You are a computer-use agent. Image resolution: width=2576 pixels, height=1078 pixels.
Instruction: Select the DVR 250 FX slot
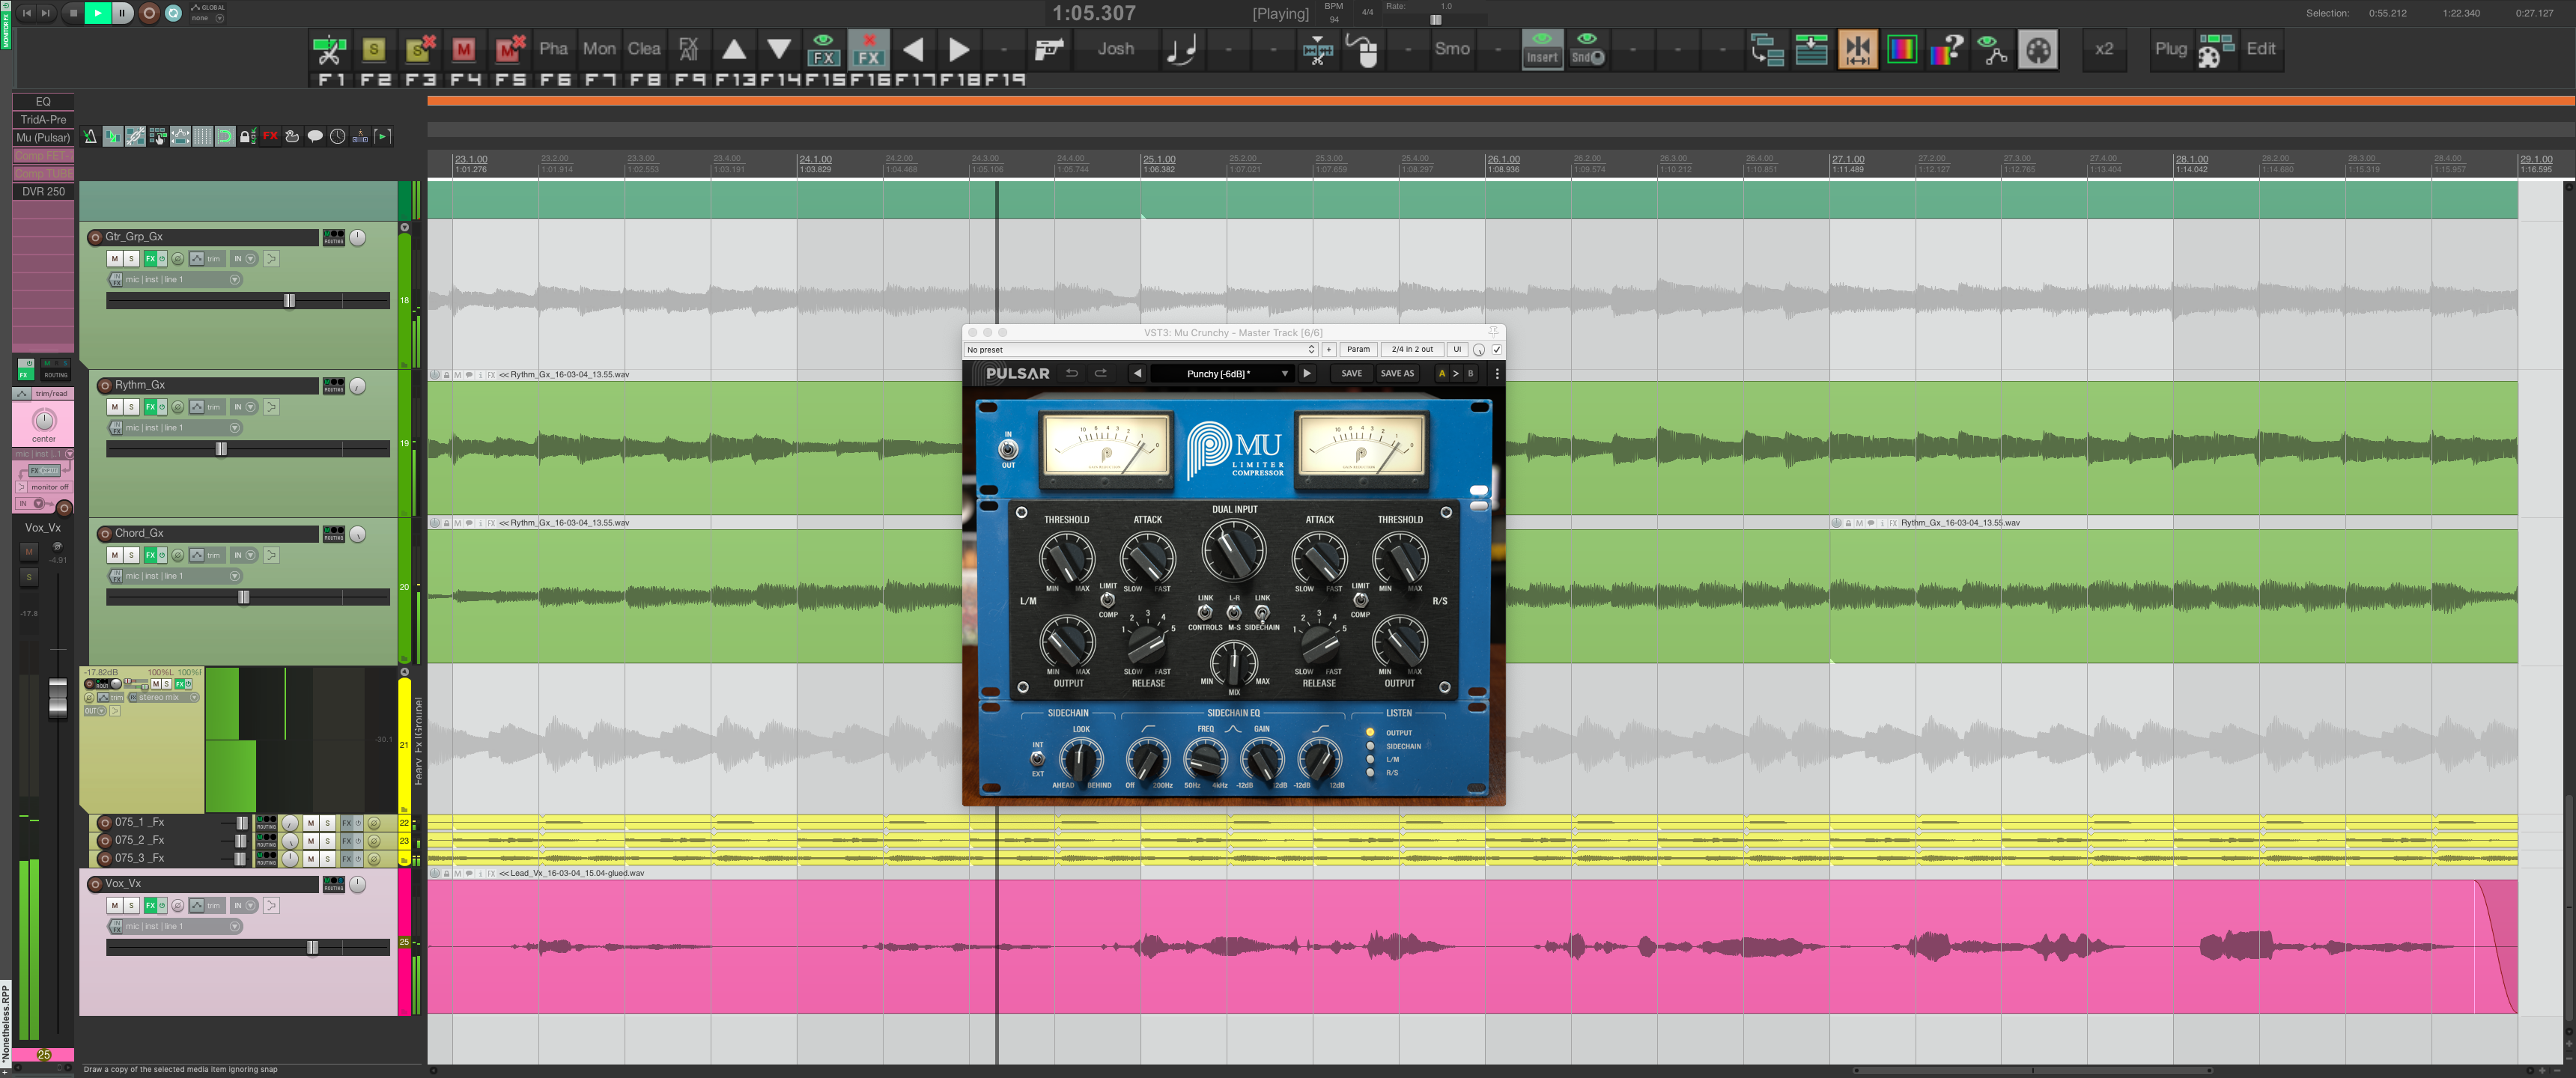click(x=43, y=191)
